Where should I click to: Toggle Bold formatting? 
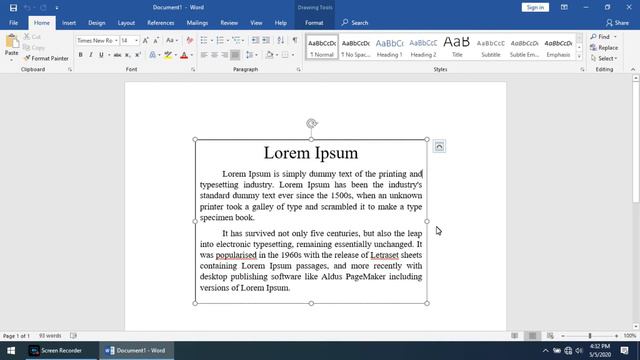pyautogui.click(x=80, y=55)
